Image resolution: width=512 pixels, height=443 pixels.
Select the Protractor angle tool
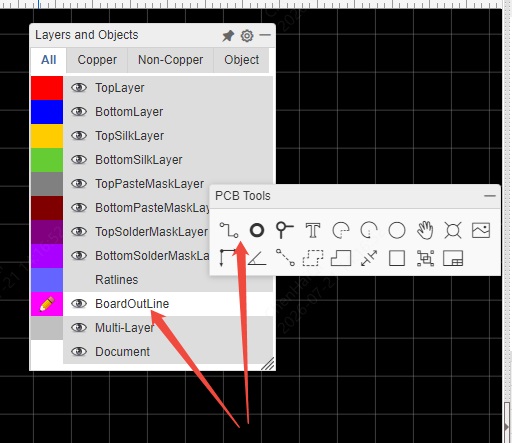pos(257,259)
